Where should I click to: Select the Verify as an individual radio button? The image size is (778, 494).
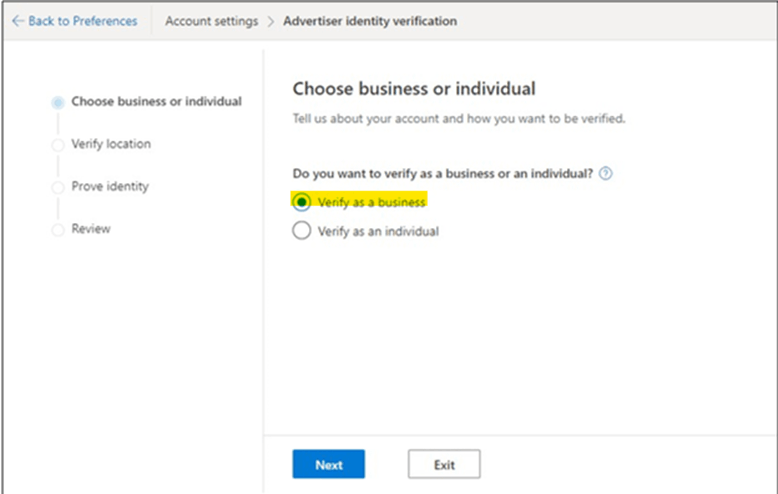[302, 231]
